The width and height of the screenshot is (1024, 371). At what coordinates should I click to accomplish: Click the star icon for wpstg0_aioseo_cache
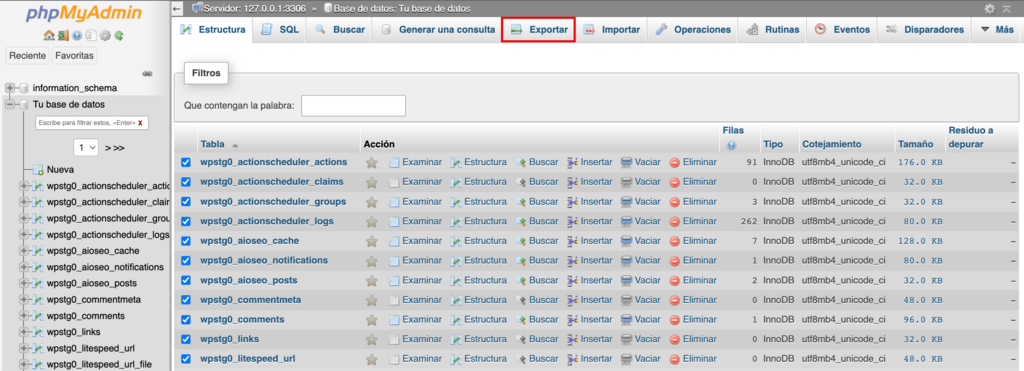[x=372, y=241]
